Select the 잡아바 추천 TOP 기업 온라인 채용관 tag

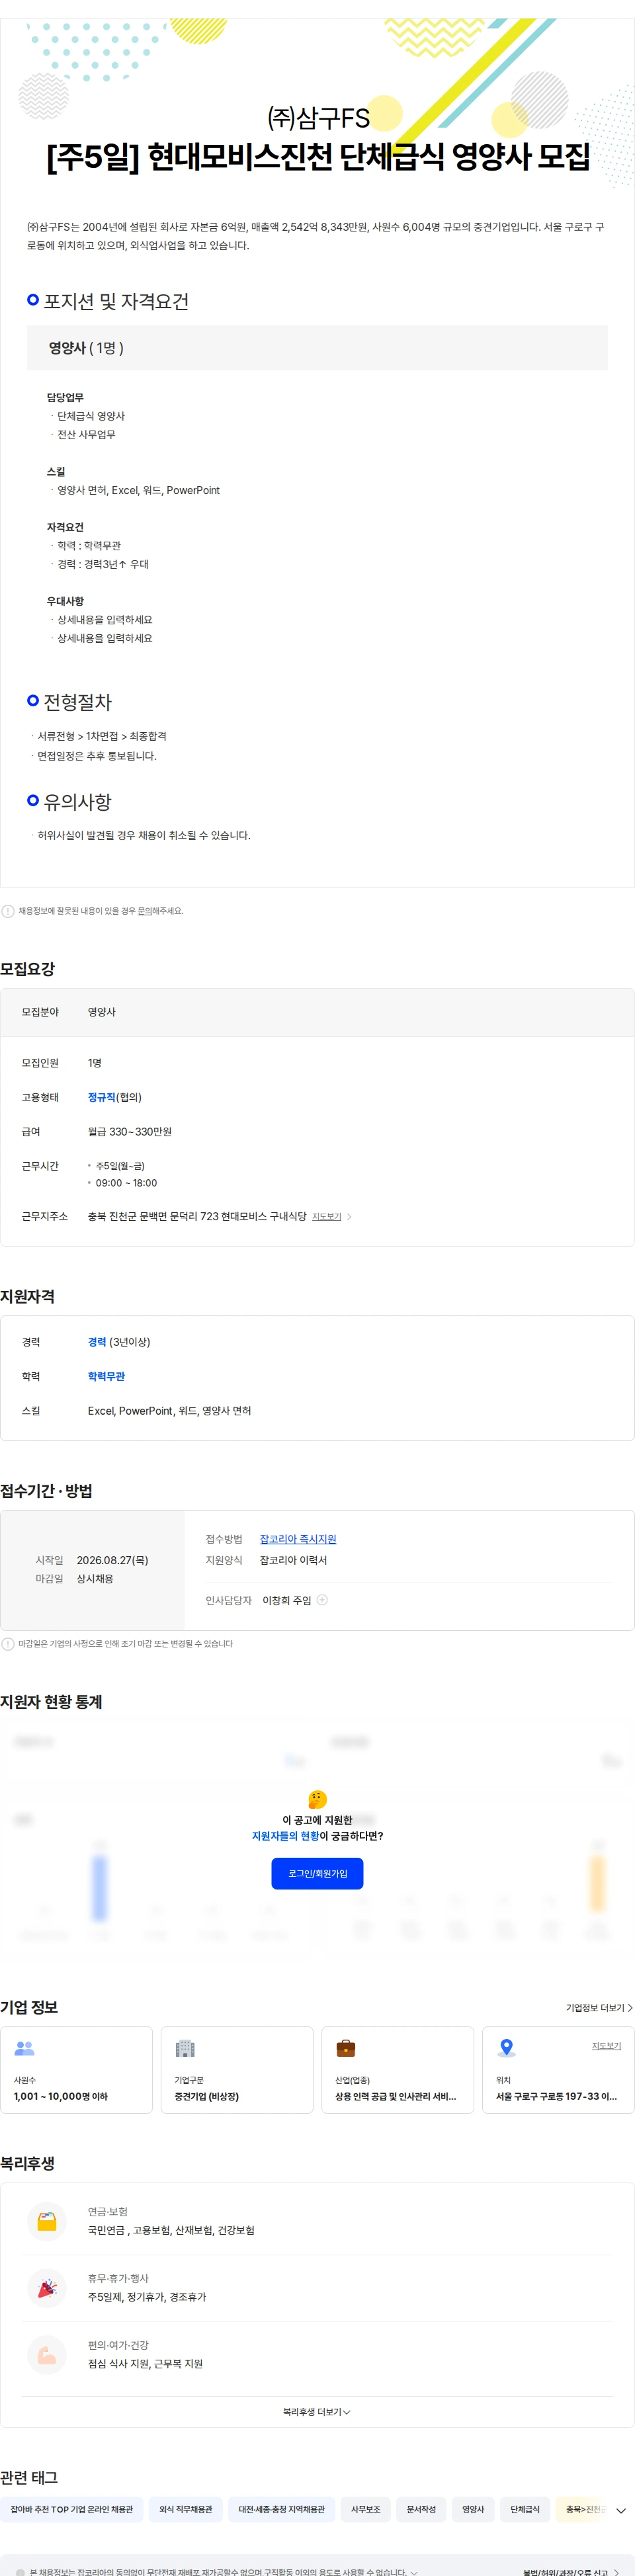point(72,2509)
